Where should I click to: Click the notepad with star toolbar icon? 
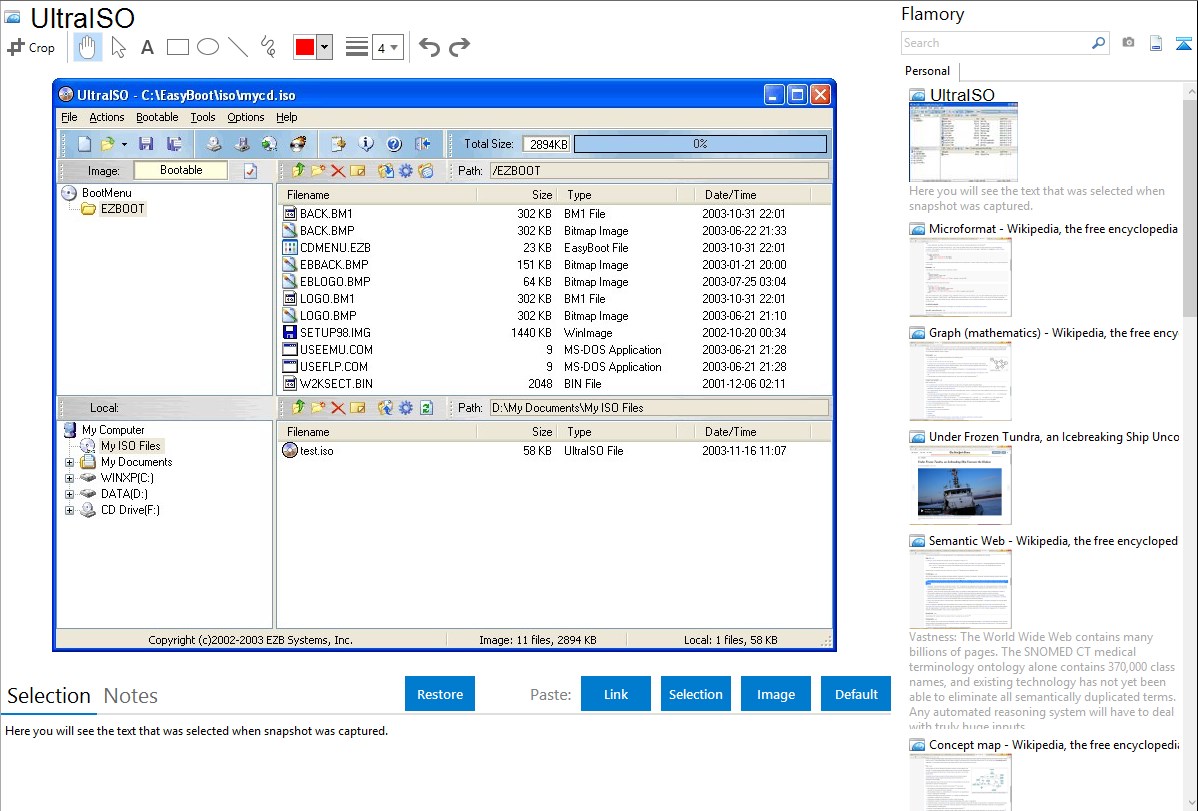[338, 144]
